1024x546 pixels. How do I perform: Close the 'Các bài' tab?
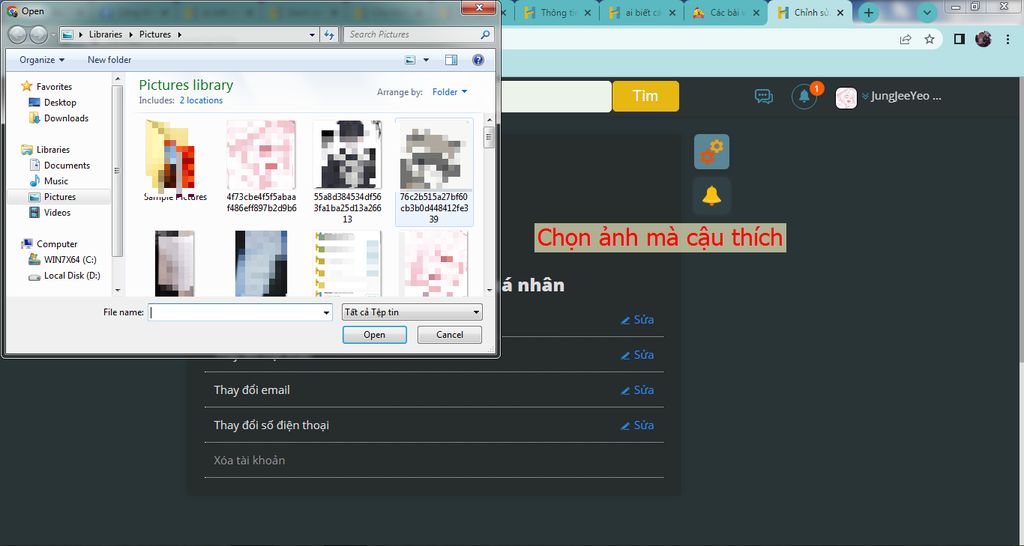point(756,12)
